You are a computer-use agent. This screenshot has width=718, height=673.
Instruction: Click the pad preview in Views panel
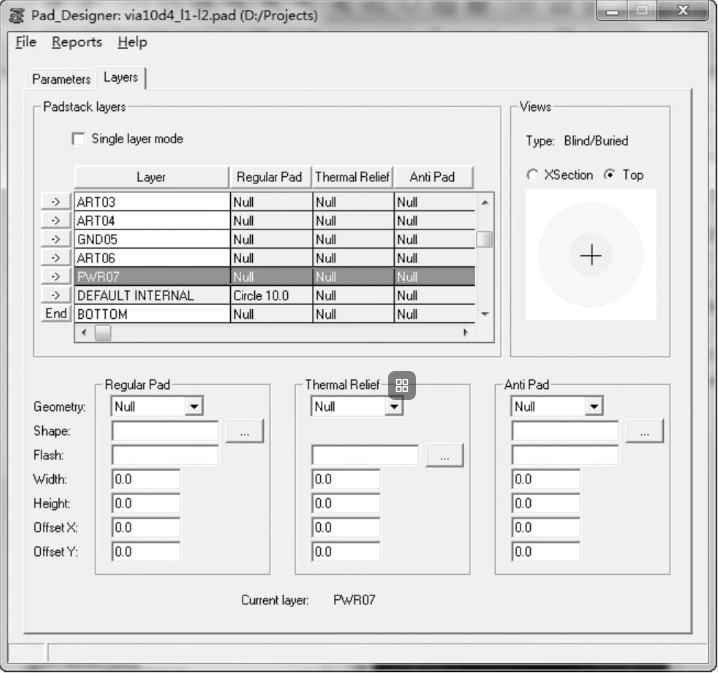pos(591,255)
